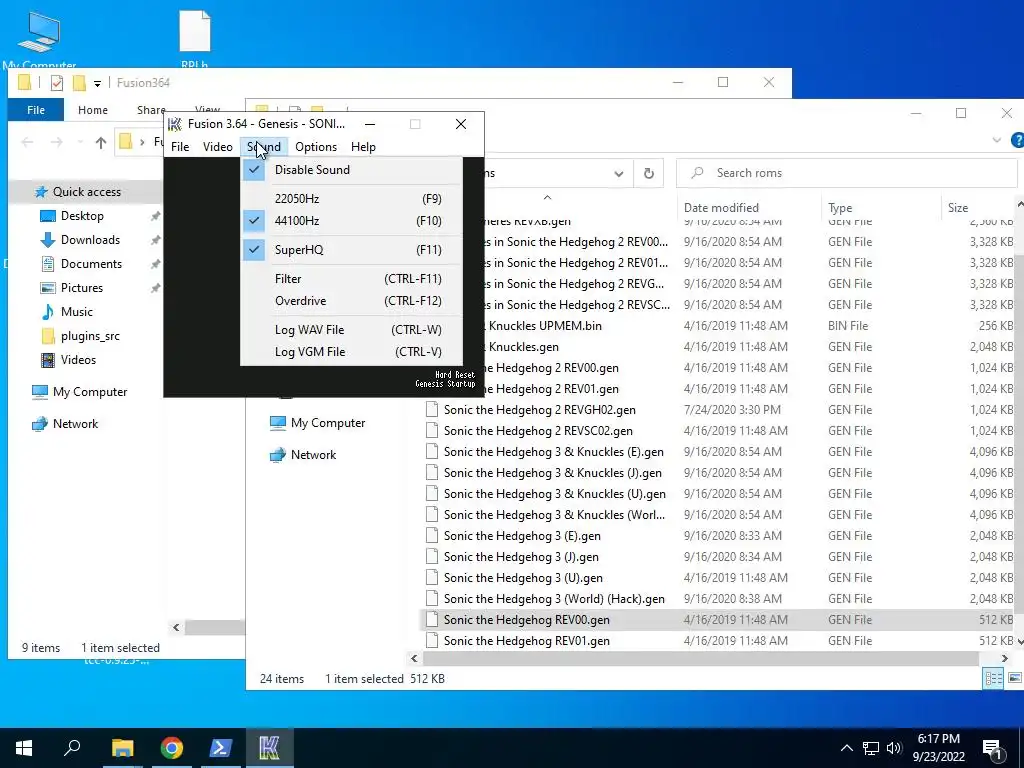1024x768 pixels.
Task: Open Fusion's Video menu
Action: click(217, 147)
